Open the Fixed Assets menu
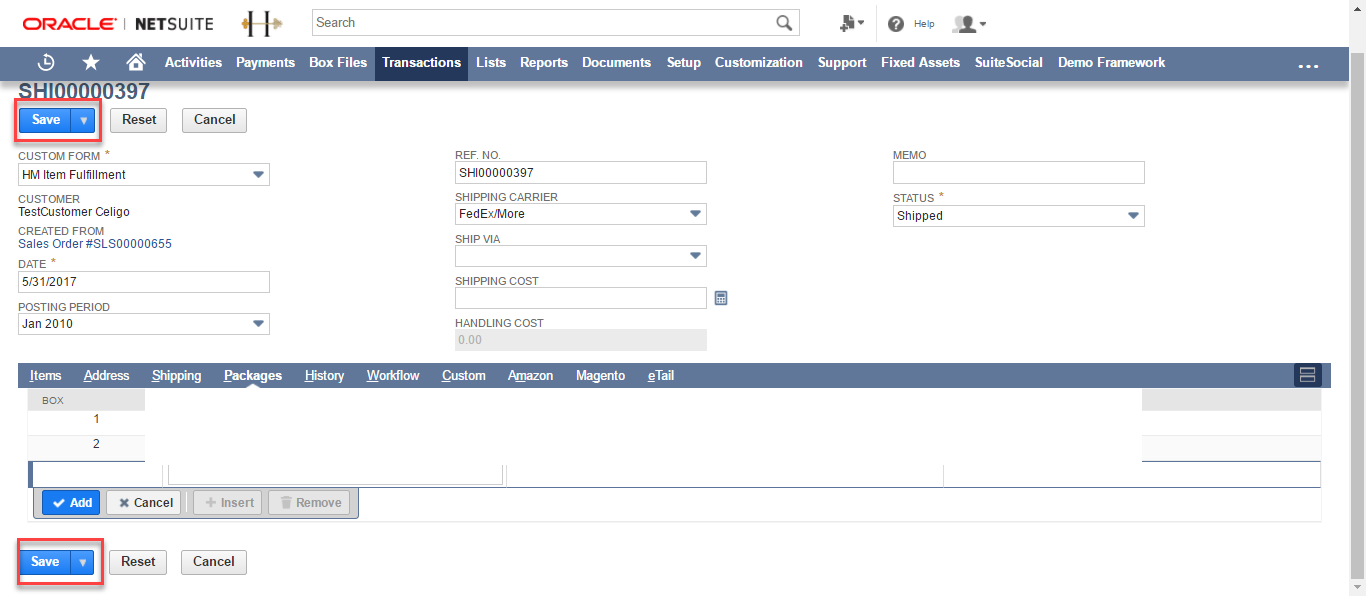The width and height of the screenshot is (1366, 596). pyautogui.click(x=920, y=62)
